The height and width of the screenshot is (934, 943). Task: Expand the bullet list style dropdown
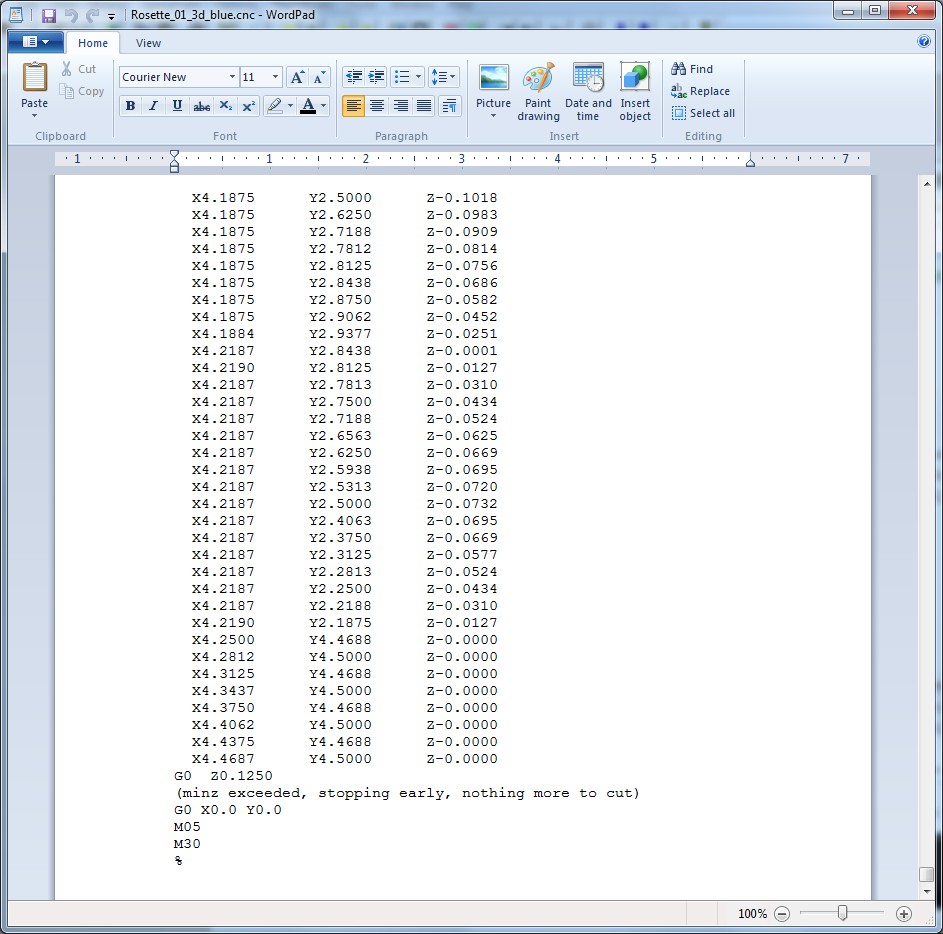[419, 77]
